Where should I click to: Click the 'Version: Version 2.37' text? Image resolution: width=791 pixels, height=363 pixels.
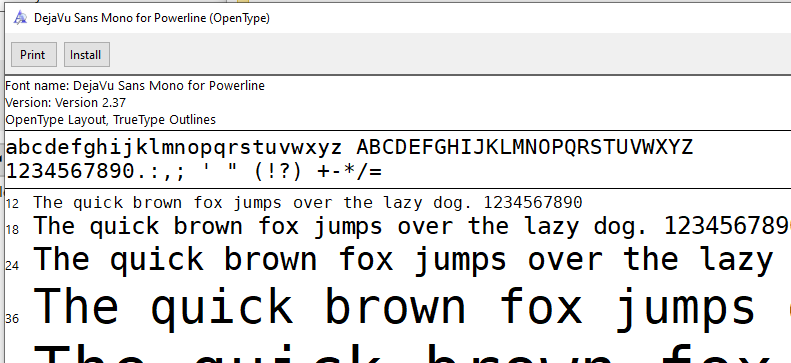click(x=65, y=102)
